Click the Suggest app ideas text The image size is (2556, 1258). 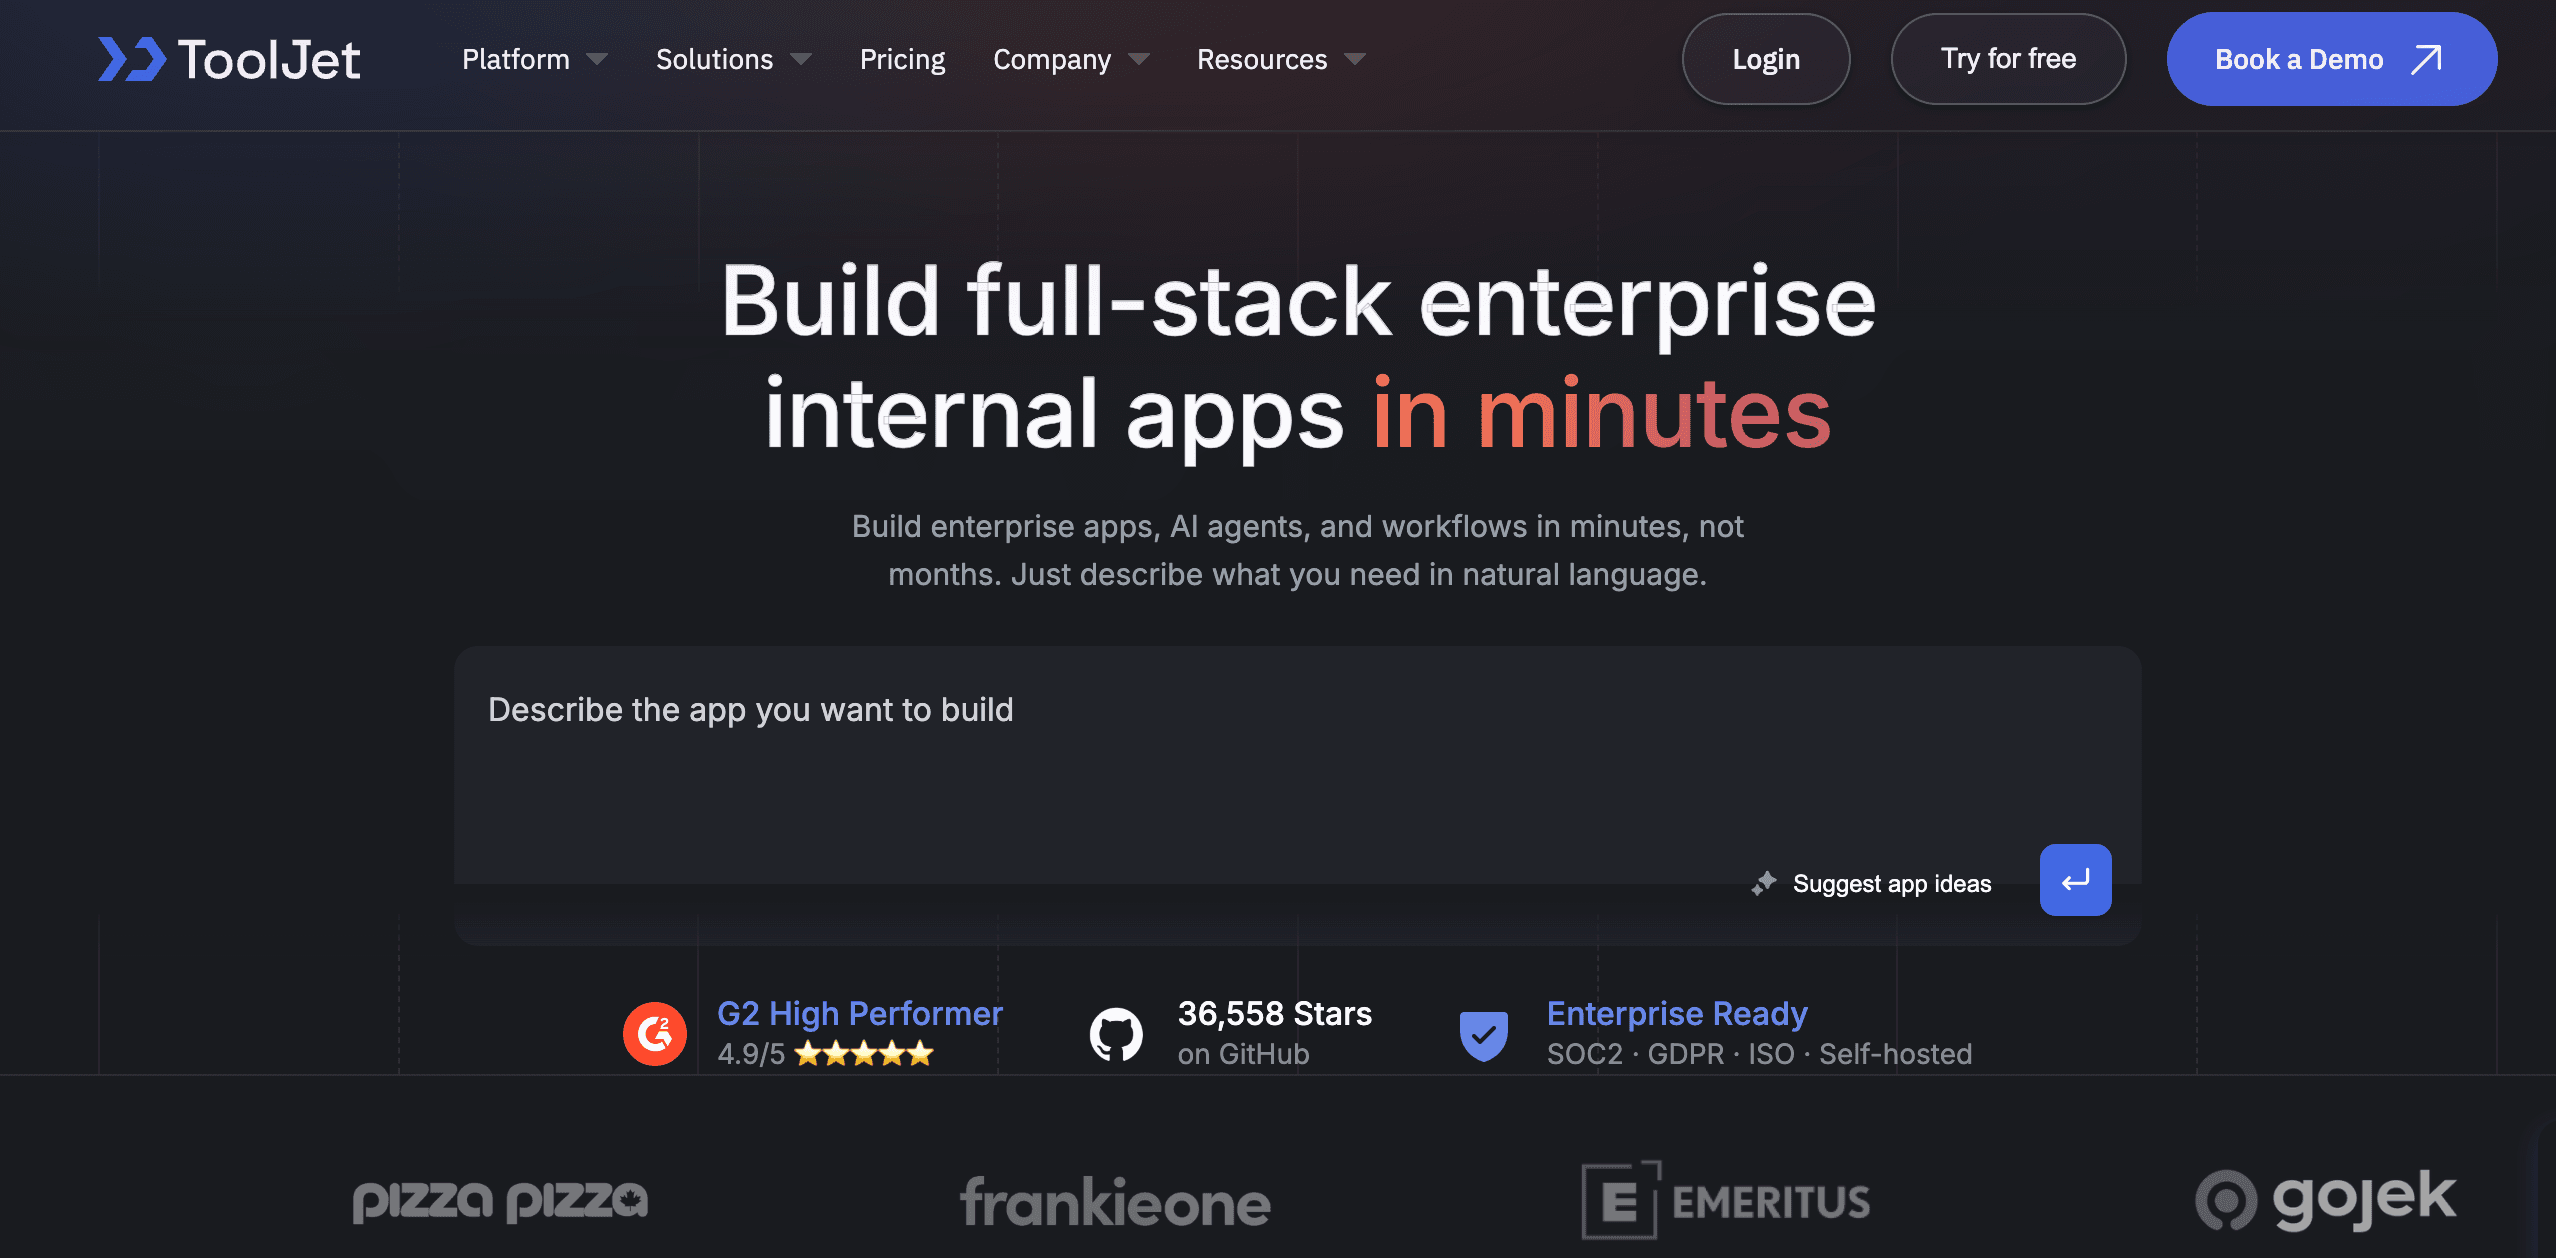coord(1891,884)
